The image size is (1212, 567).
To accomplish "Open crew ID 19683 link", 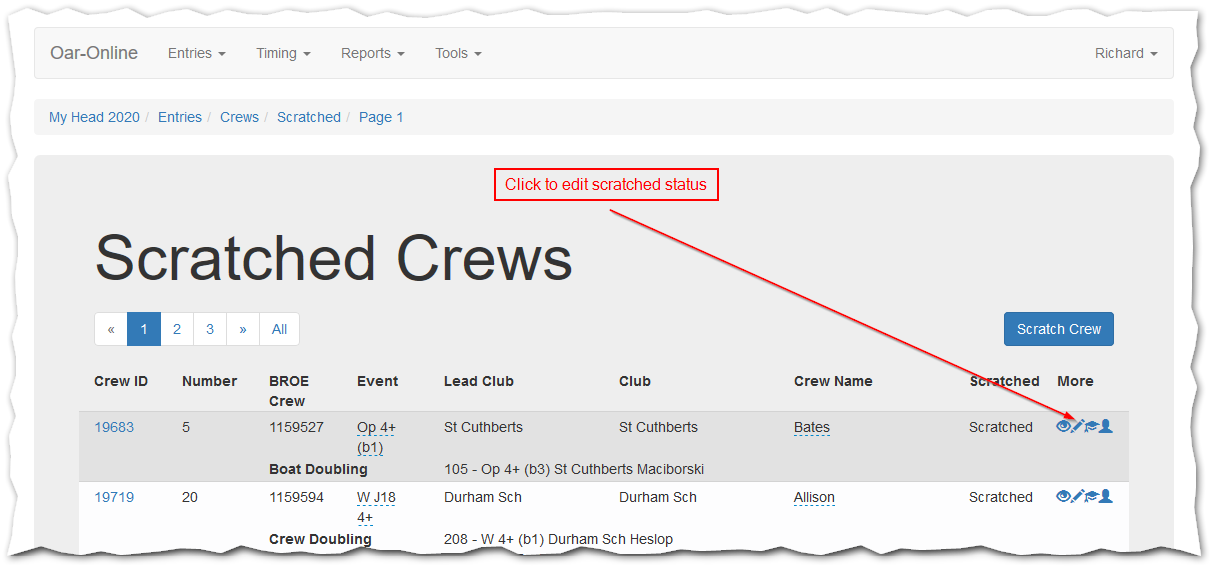I will [x=114, y=427].
